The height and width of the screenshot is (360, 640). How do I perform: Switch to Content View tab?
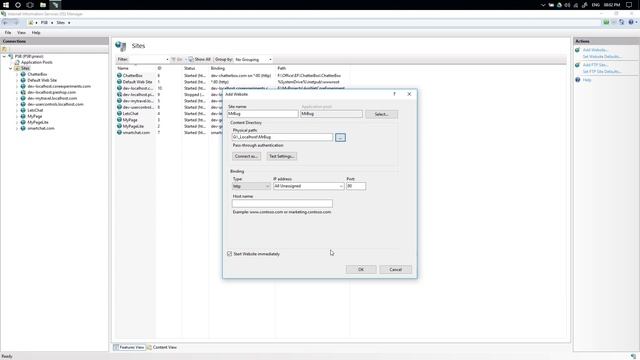[x=162, y=347]
